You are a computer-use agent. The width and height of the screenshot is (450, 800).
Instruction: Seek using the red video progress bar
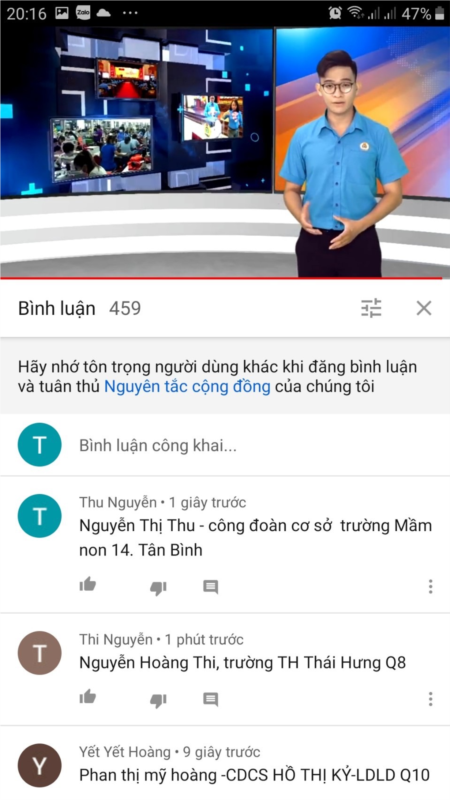pyautogui.click(x=221, y=279)
